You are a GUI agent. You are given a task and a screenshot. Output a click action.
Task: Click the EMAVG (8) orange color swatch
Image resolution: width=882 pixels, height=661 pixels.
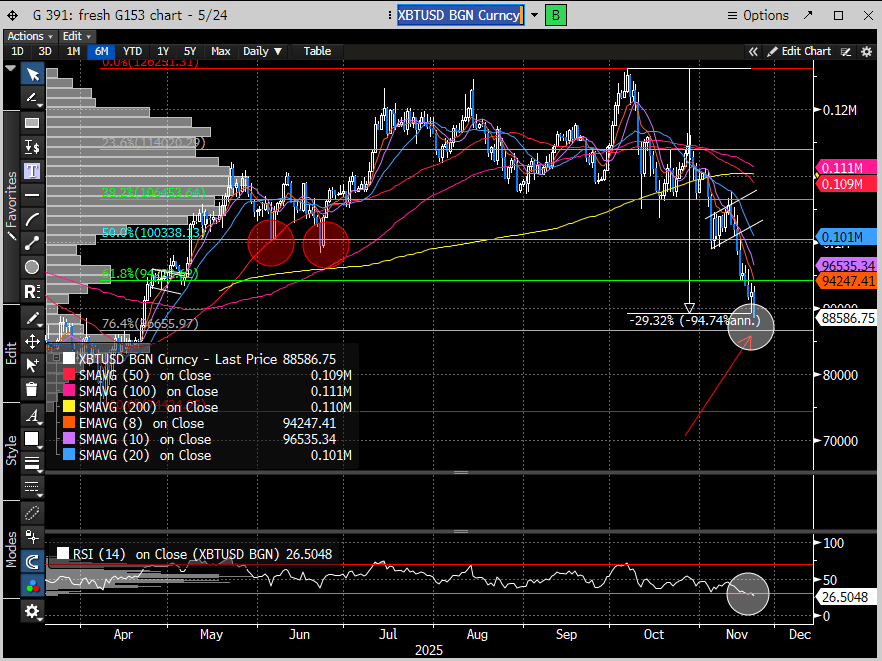click(69, 422)
